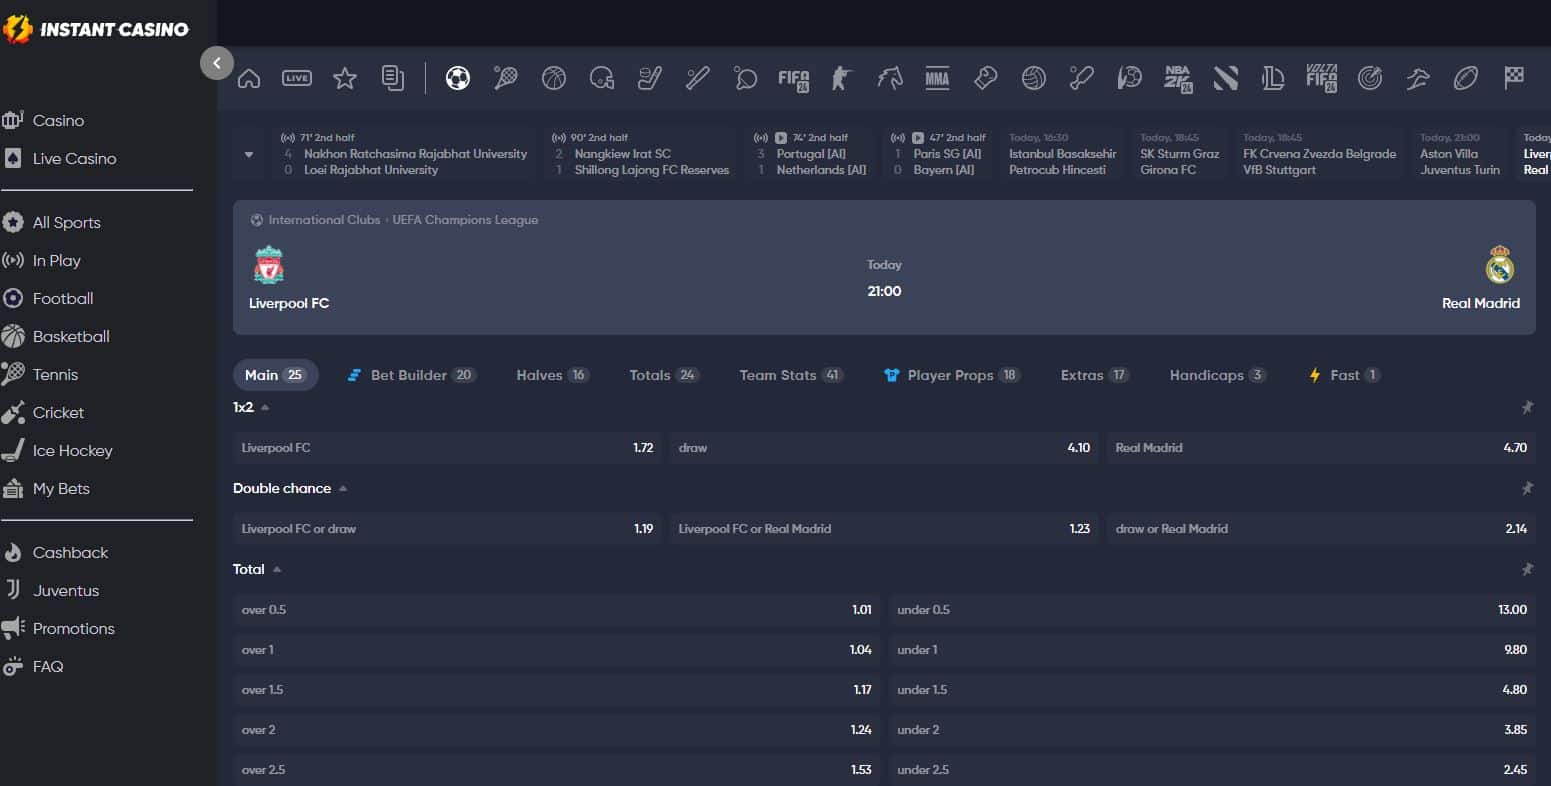Image resolution: width=1551 pixels, height=786 pixels.
Task: Select the table tennis paddle icon
Action: (745, 78)
